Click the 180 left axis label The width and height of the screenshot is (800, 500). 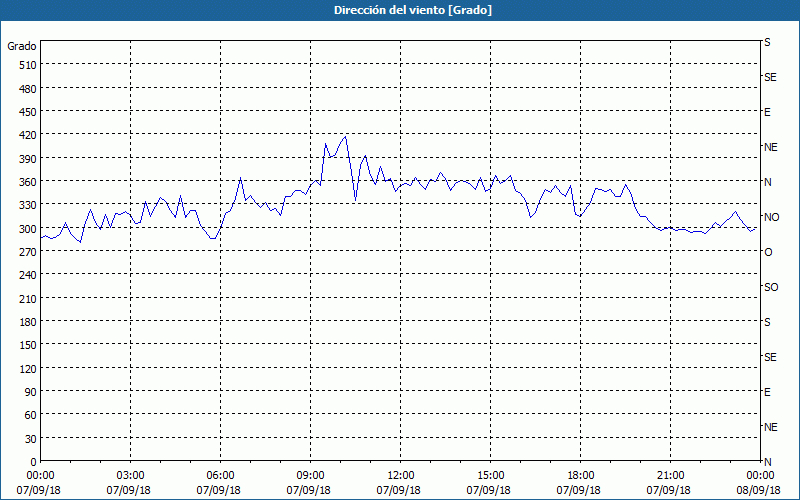(x=28, y=322)
